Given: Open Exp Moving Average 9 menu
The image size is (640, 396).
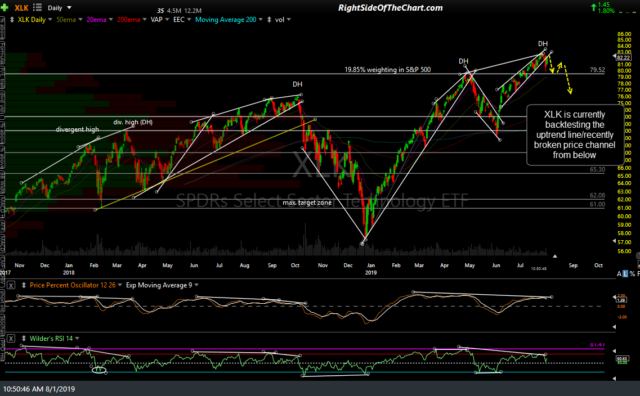Looking at the screenshot, I should click(x=196, y=285).
